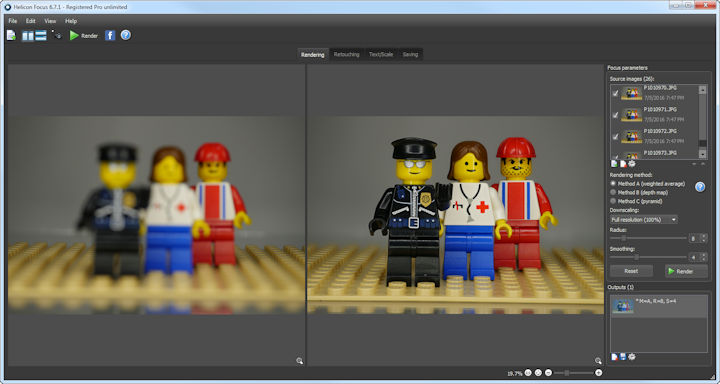Click second zoom preset icon beside 19.7%

(x=539, y=373)
